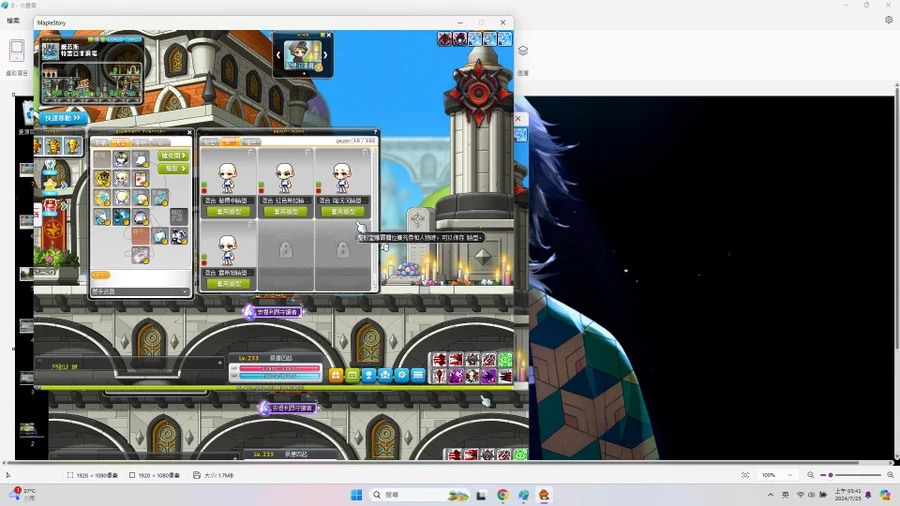This screenshot has height=506, width=900.
Task: Click Paint zoom in magnifier icon
Action: 890,475
